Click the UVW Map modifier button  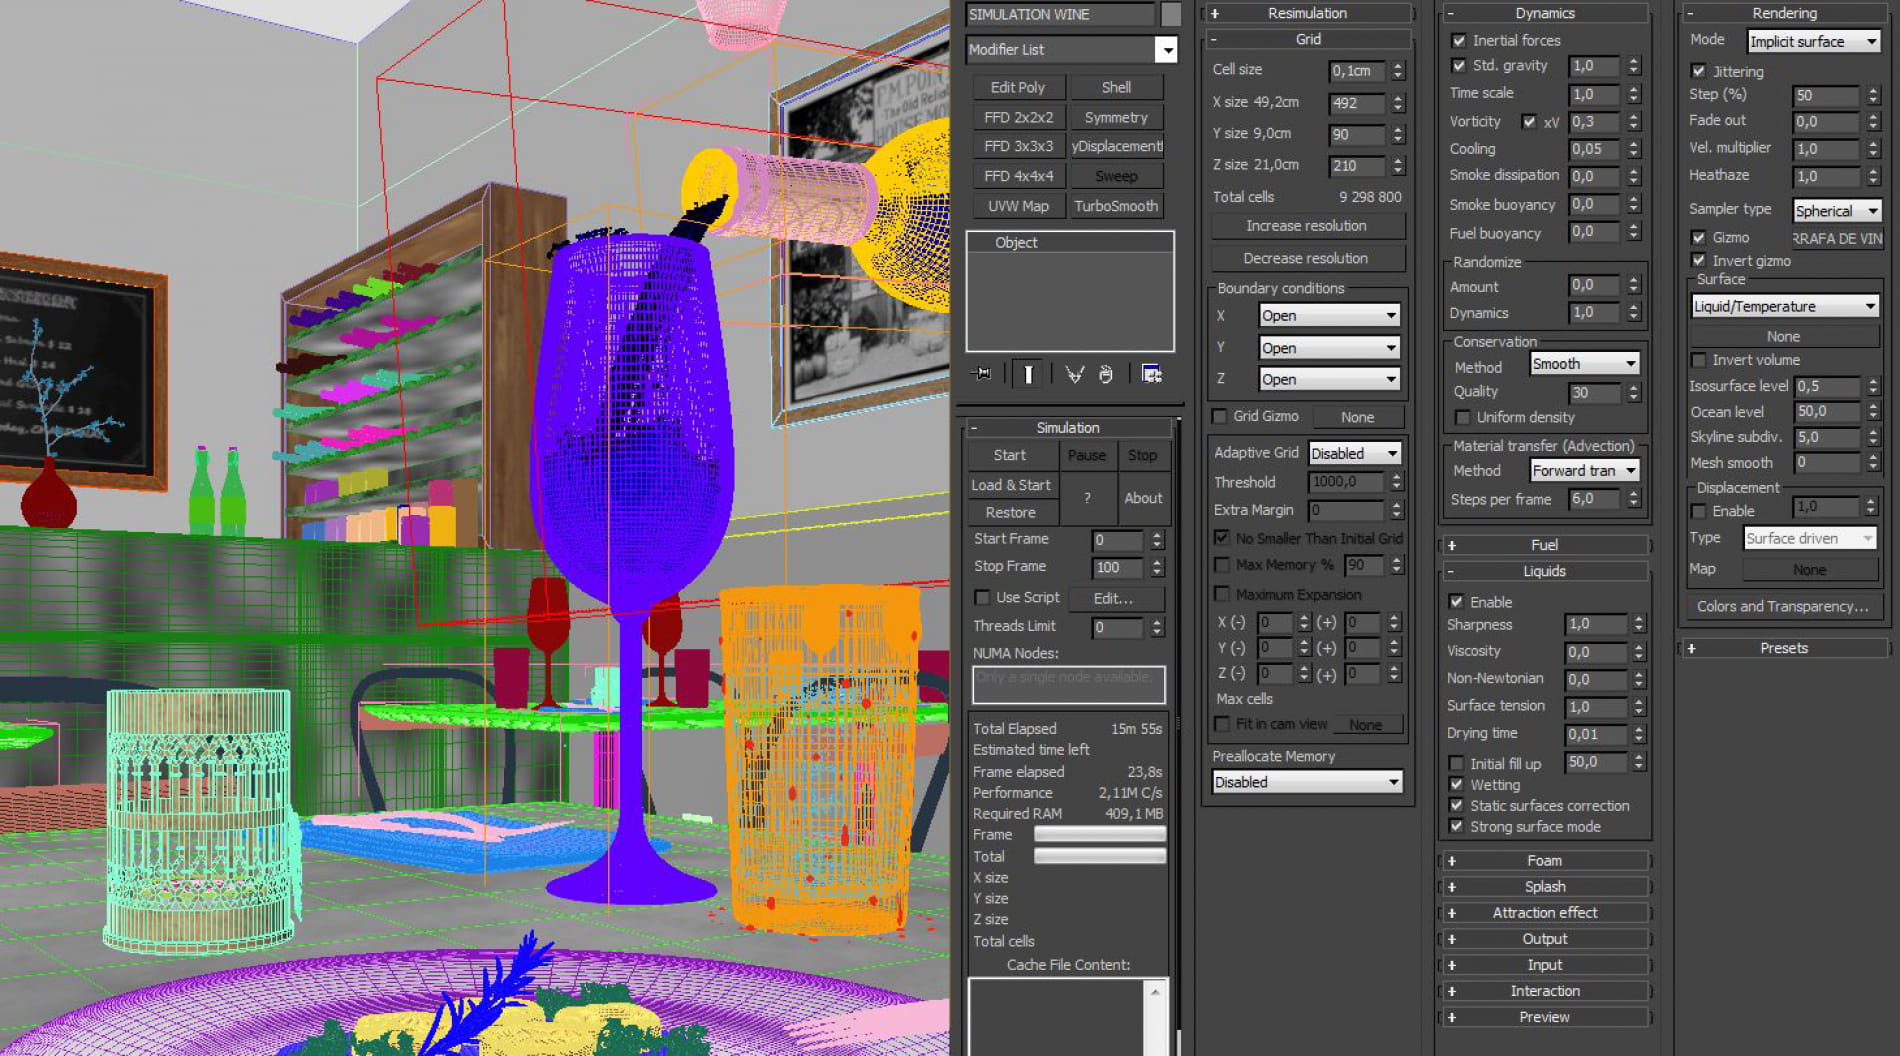[x=1017, y=206]
